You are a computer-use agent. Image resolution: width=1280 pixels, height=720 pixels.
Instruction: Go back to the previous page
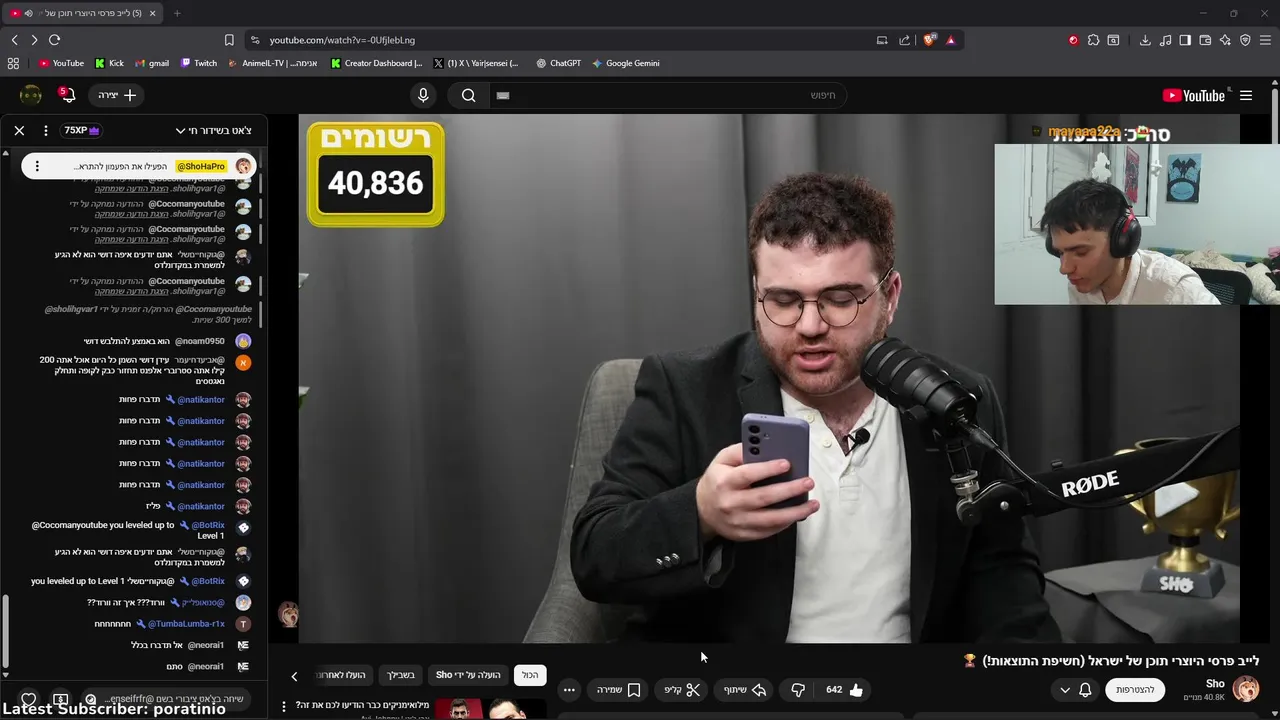click(15, 40)
